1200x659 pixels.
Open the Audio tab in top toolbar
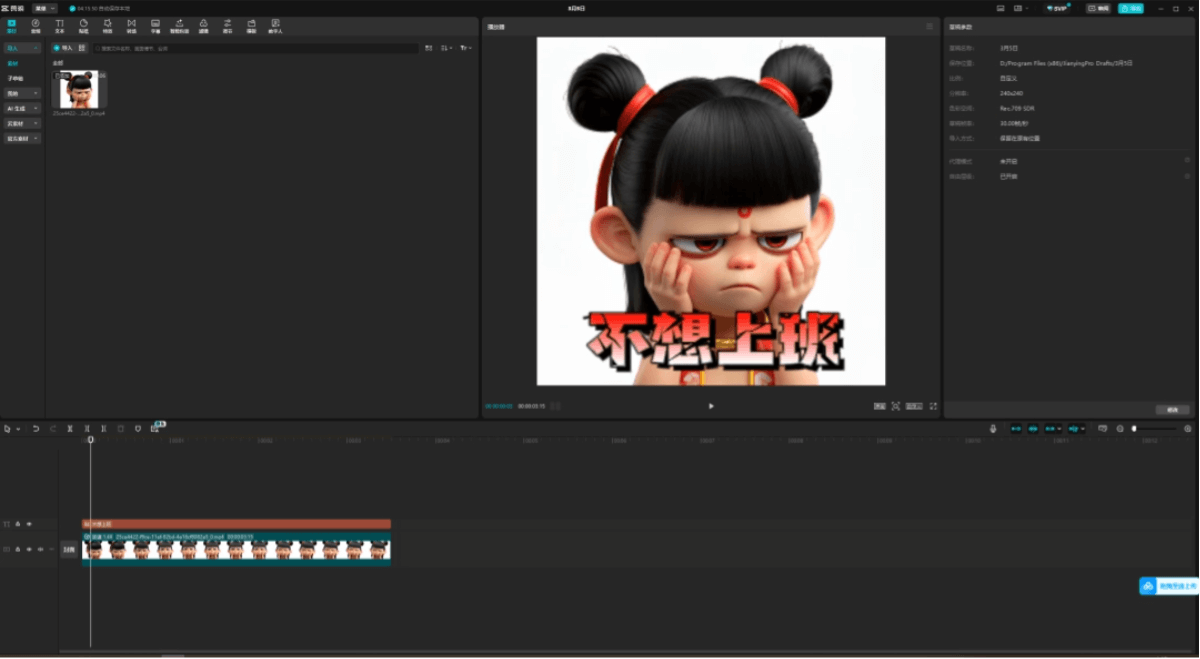[x=36, y=25]
